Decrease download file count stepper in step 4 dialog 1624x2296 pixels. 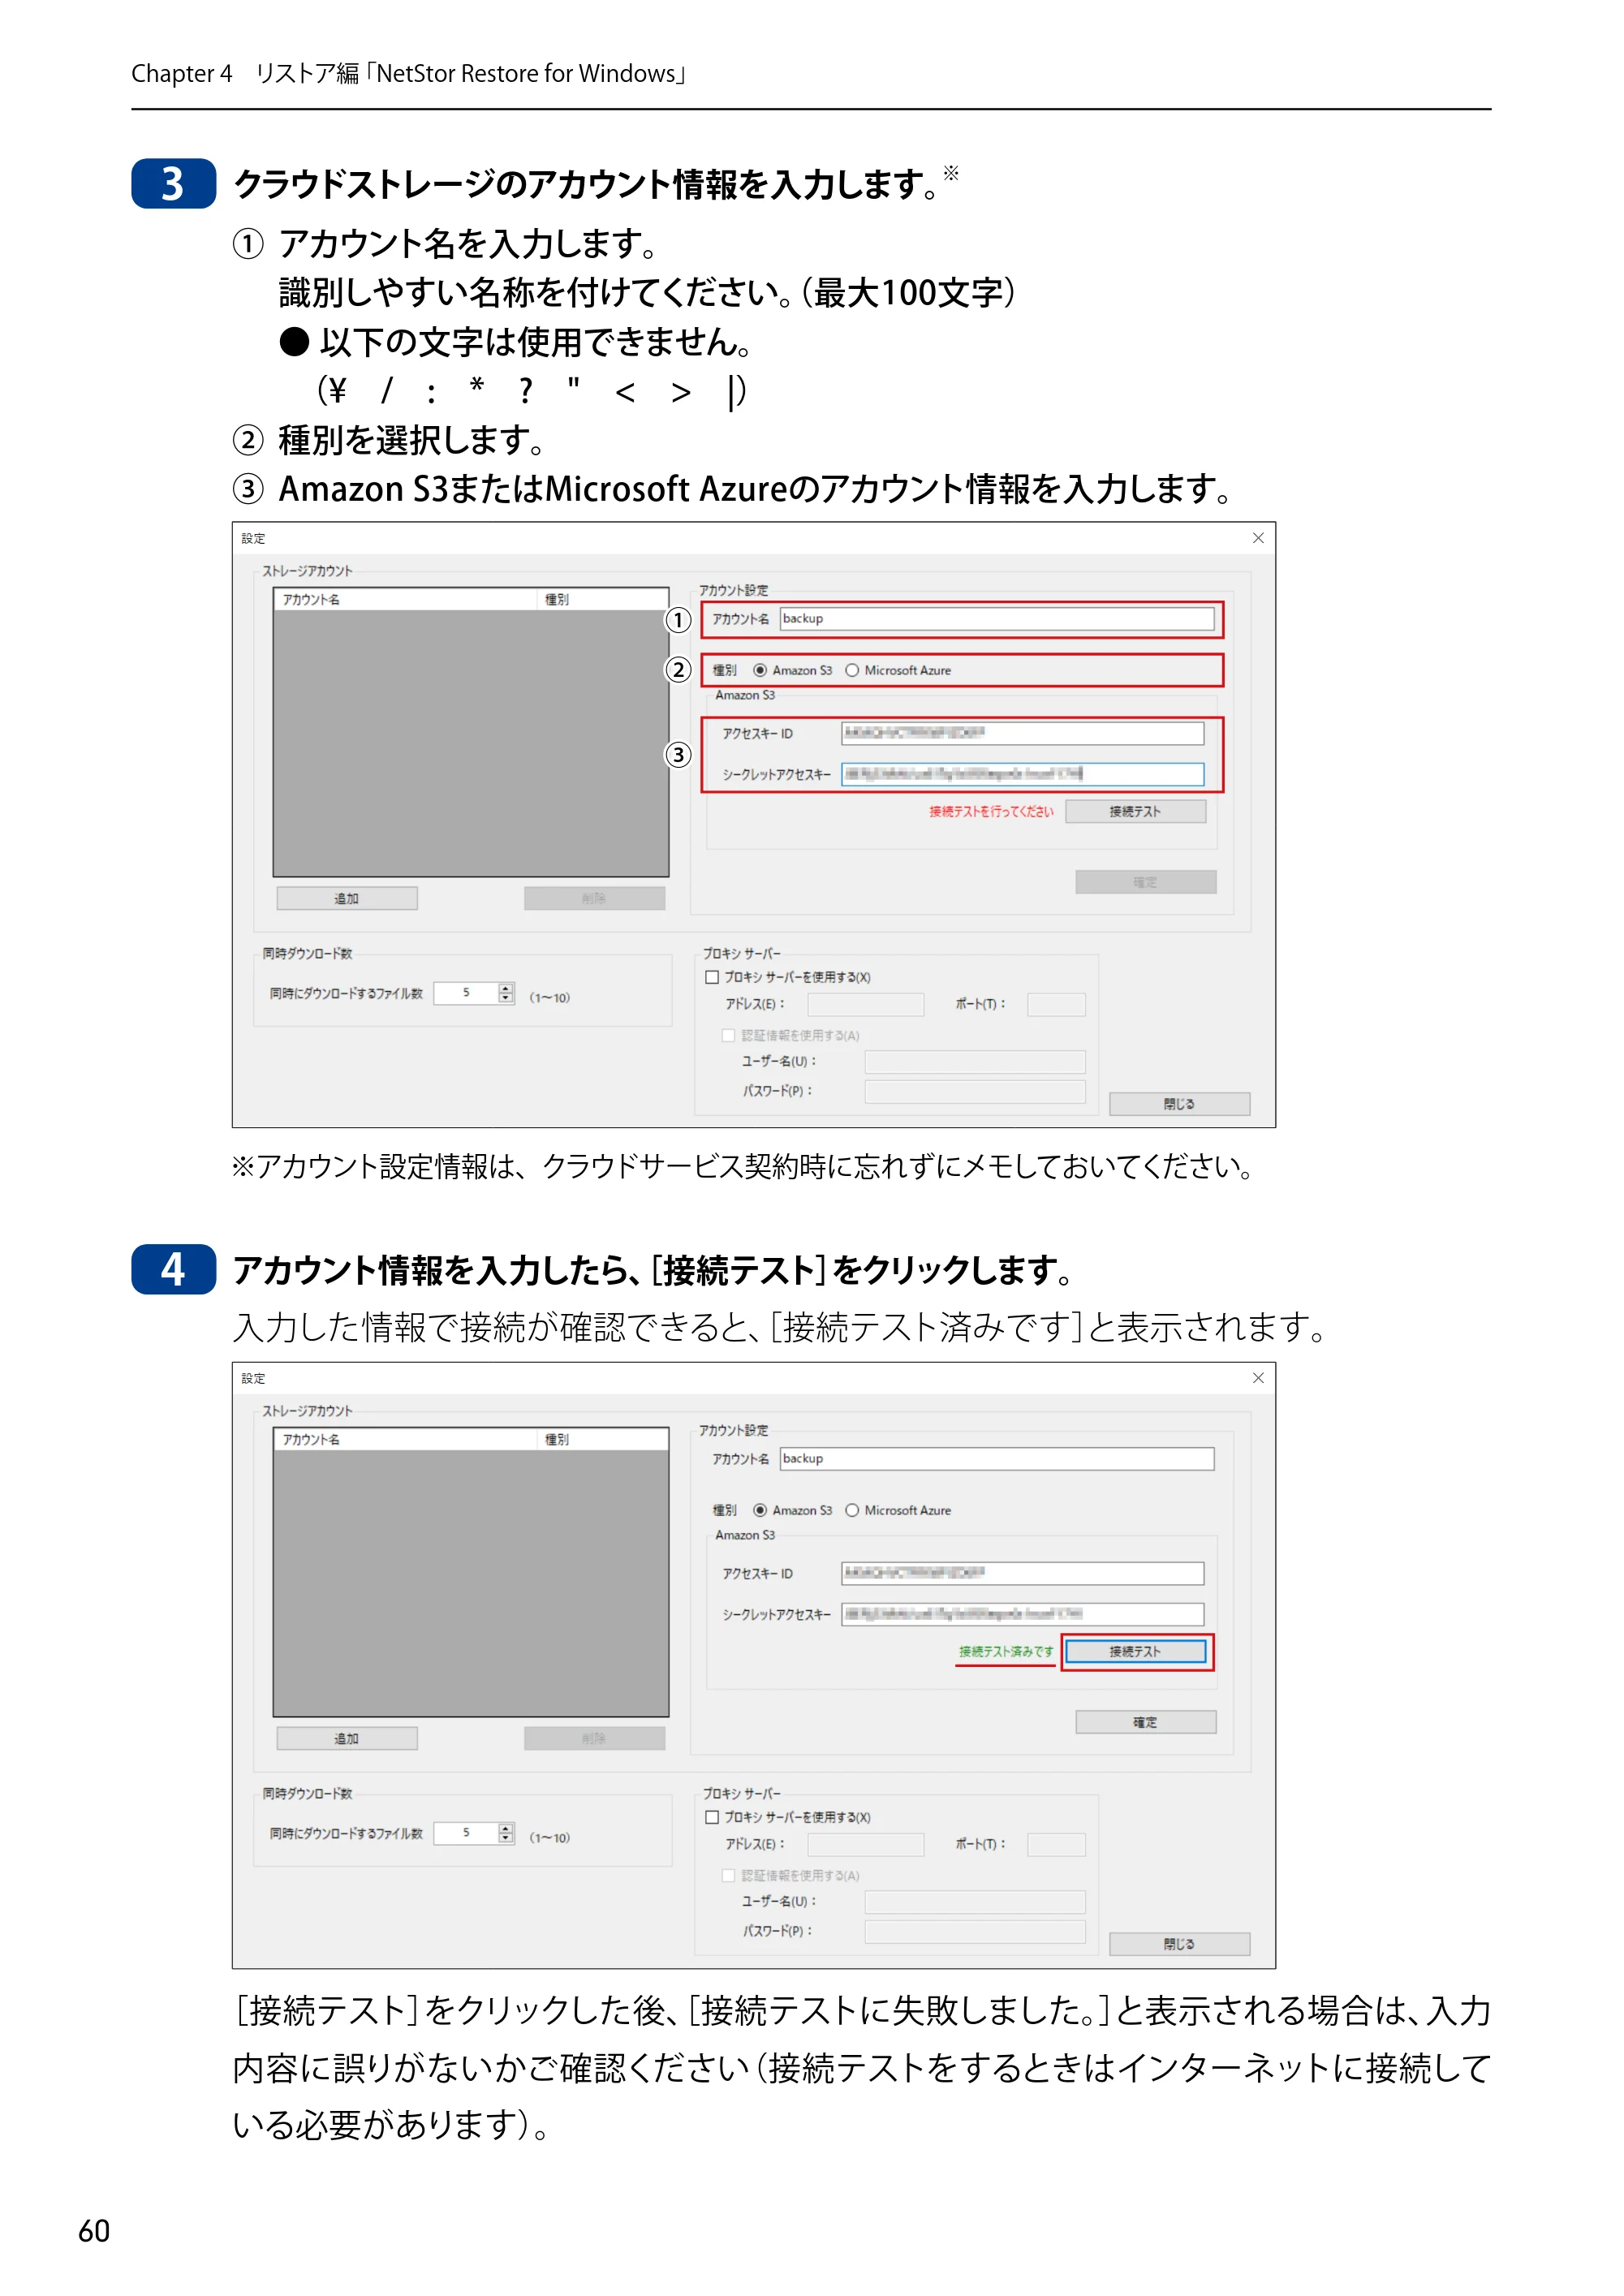[x=506, y=1838]
